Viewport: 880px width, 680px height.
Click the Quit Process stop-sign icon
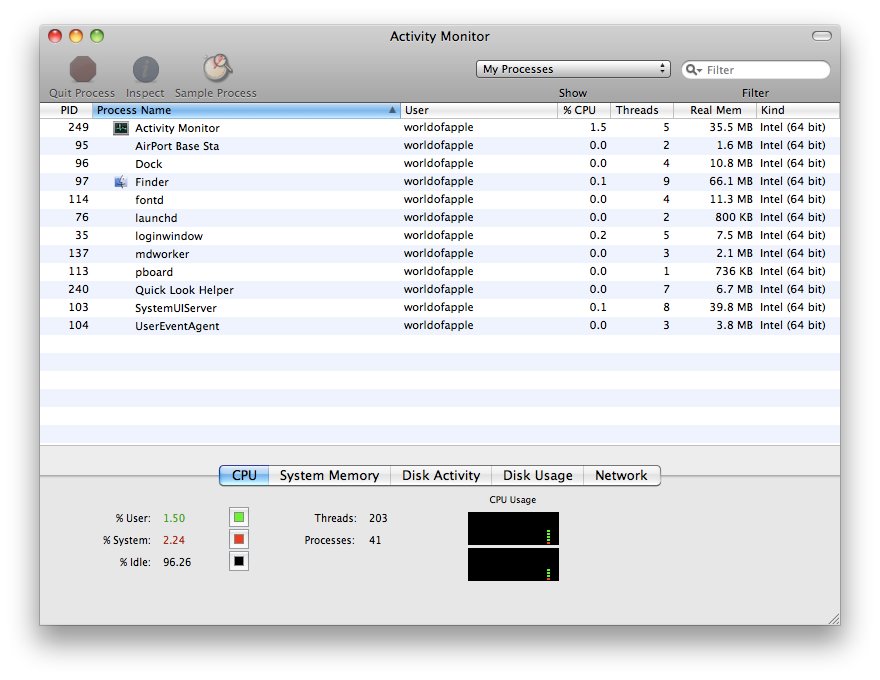point(82,69)
